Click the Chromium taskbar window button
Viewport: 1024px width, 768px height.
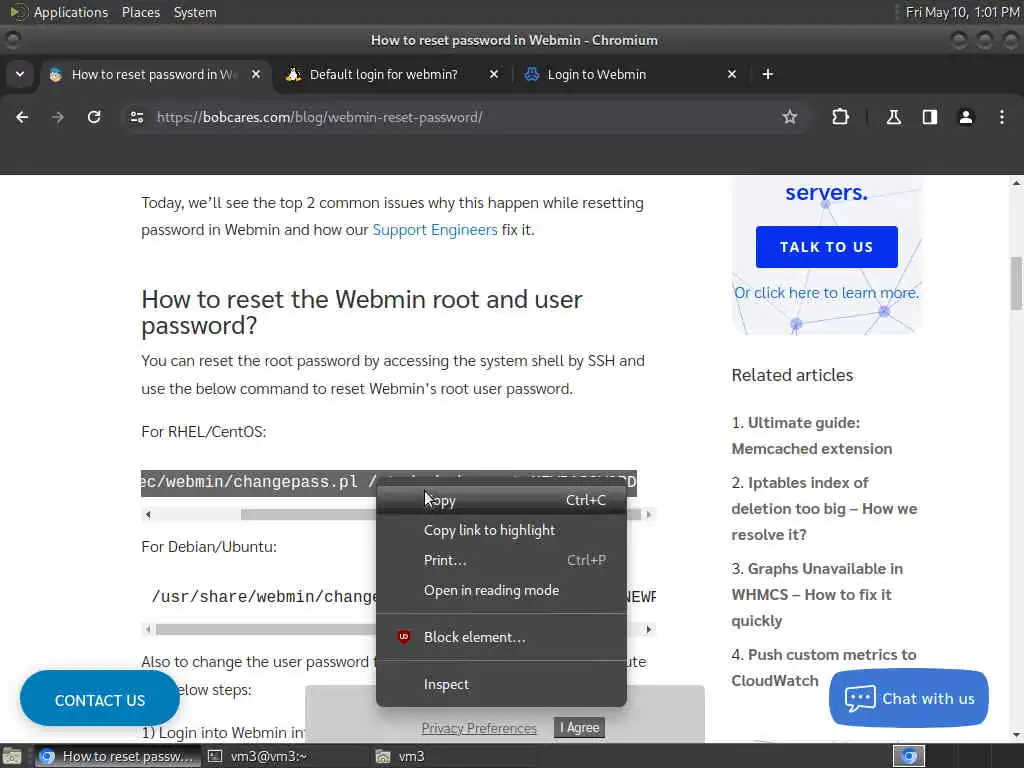[116, 756]
